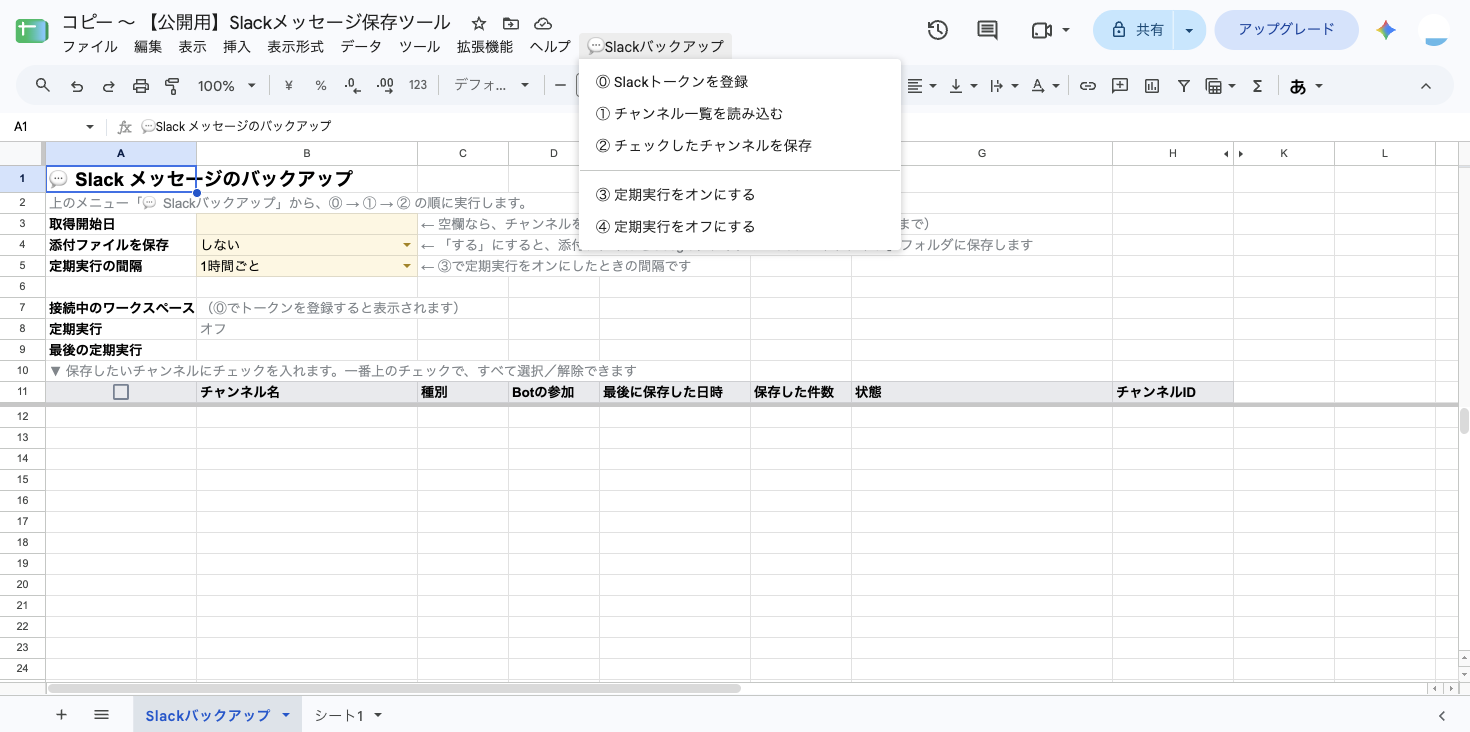This screenshot has width=1470, height=732.
Task: Decrease font size minus button
Action: click(x=561, y=86)
